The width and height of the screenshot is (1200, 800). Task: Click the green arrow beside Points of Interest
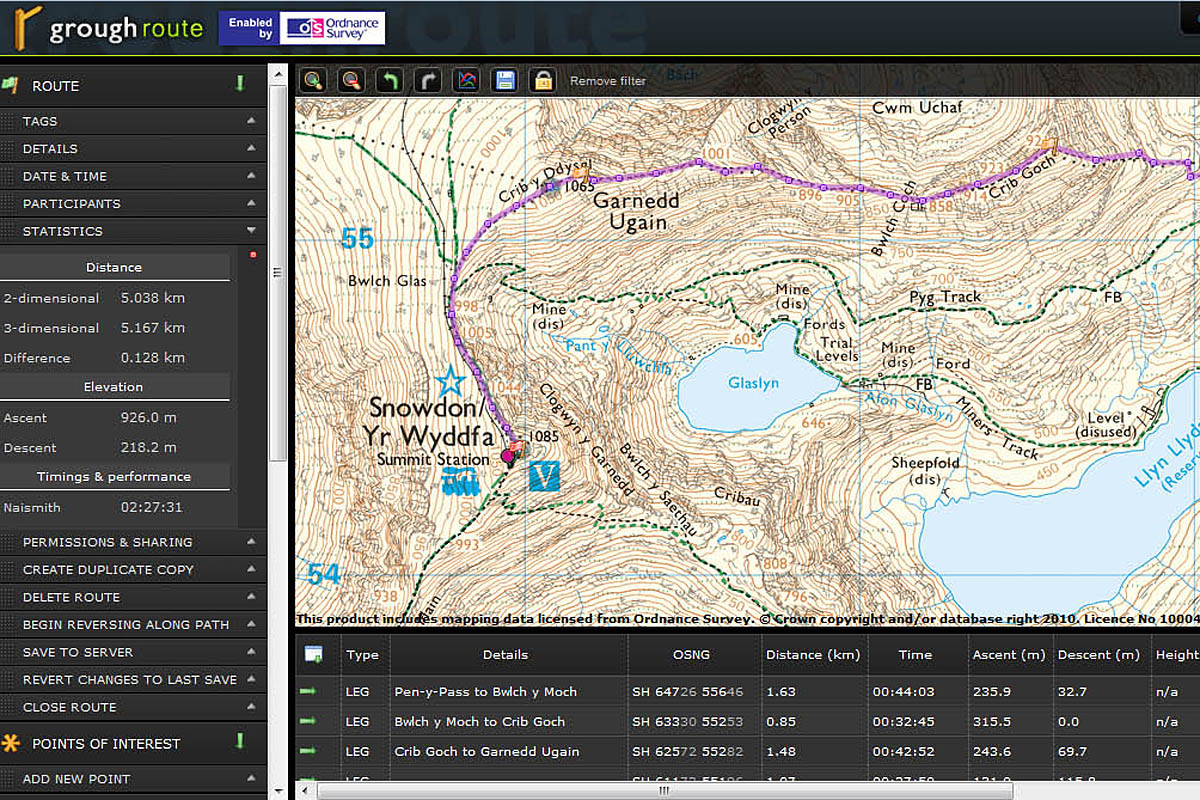click(240, 742)
